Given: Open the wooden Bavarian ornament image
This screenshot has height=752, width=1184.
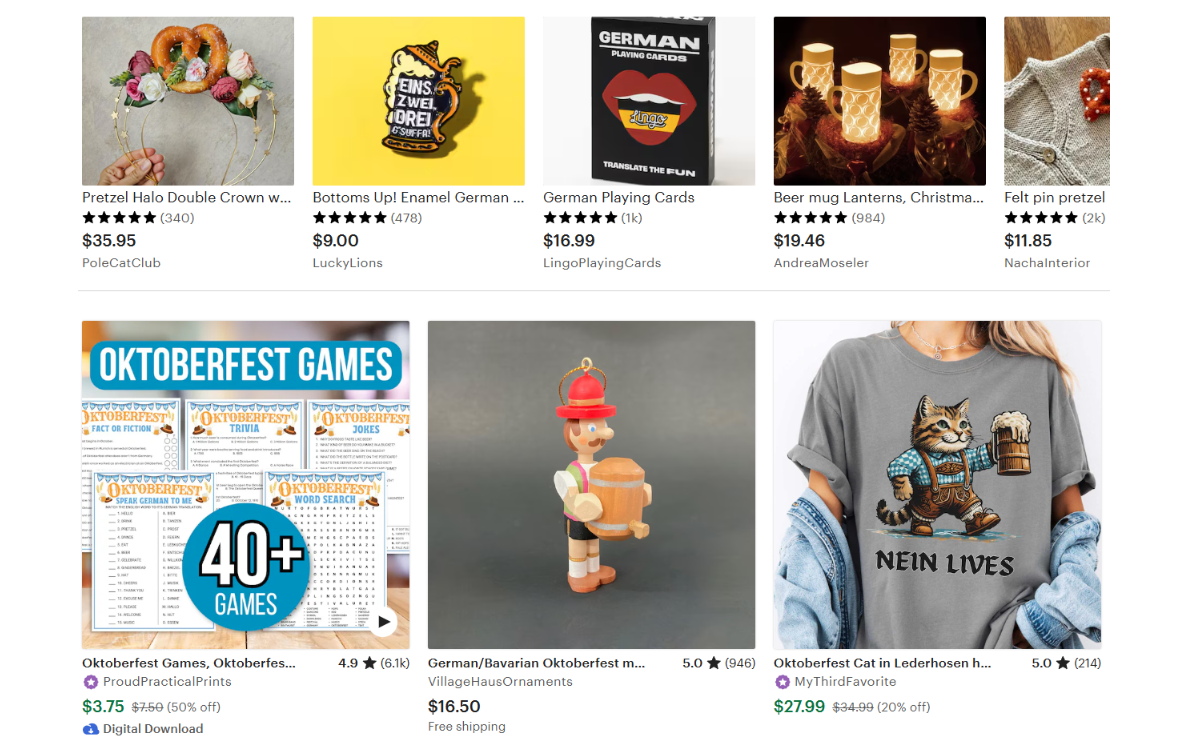Looking at the screenshot, I should click(591, 485).
